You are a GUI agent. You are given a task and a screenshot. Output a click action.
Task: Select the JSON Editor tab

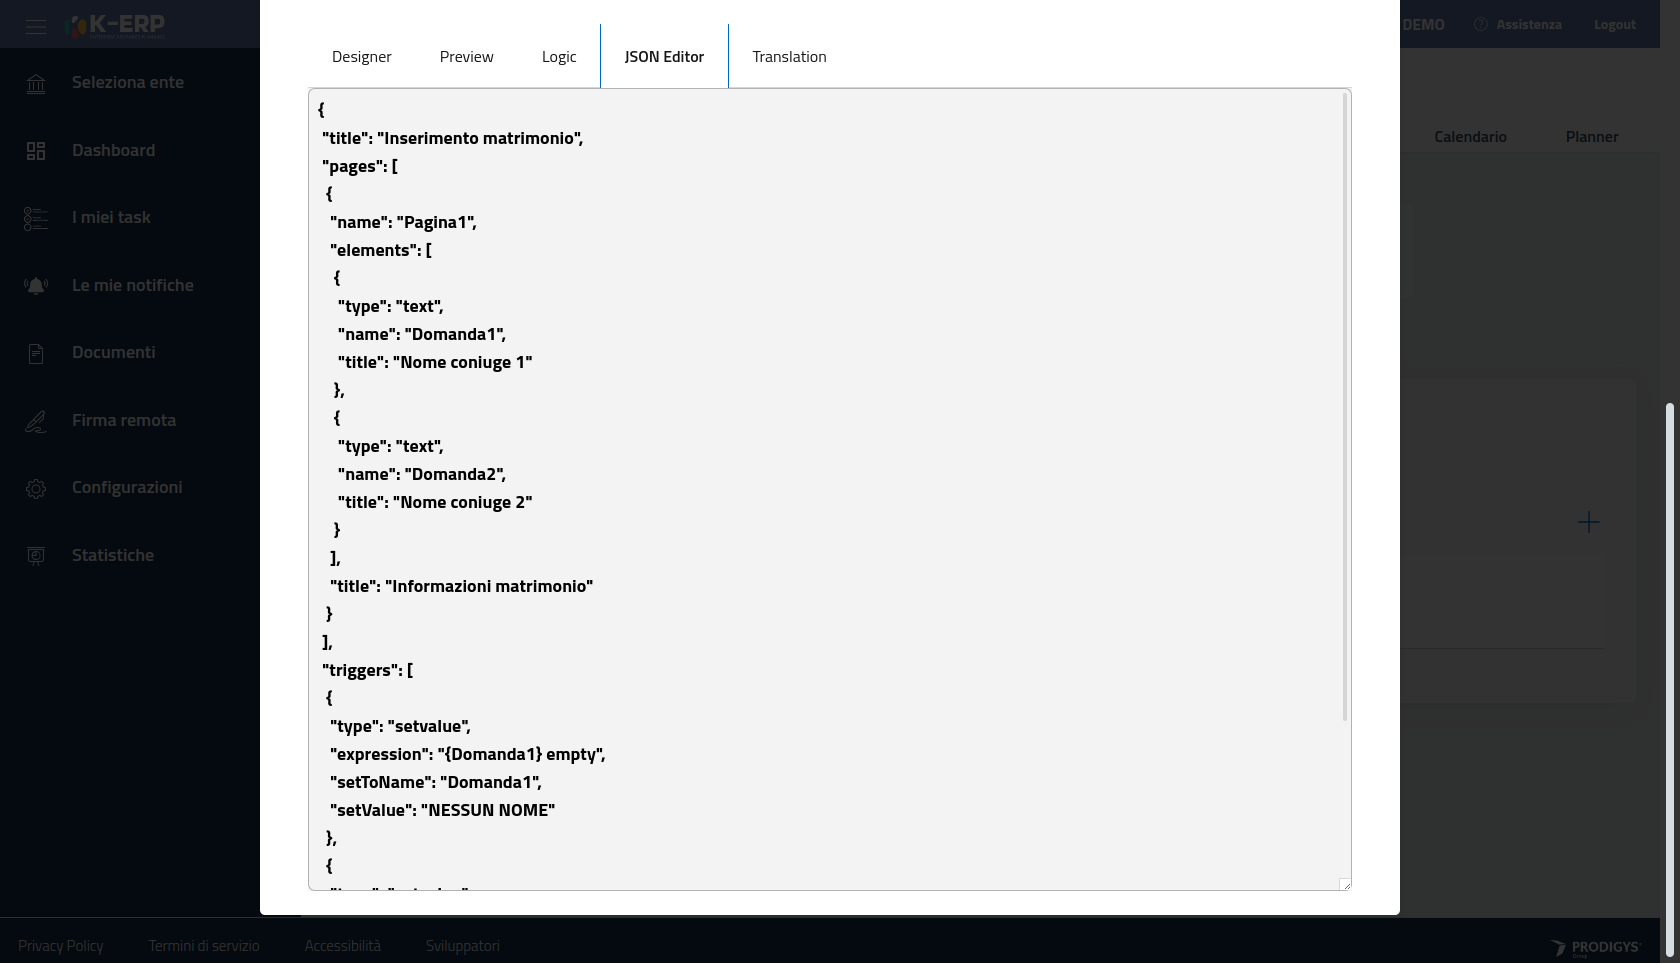(x=664, y=57)
